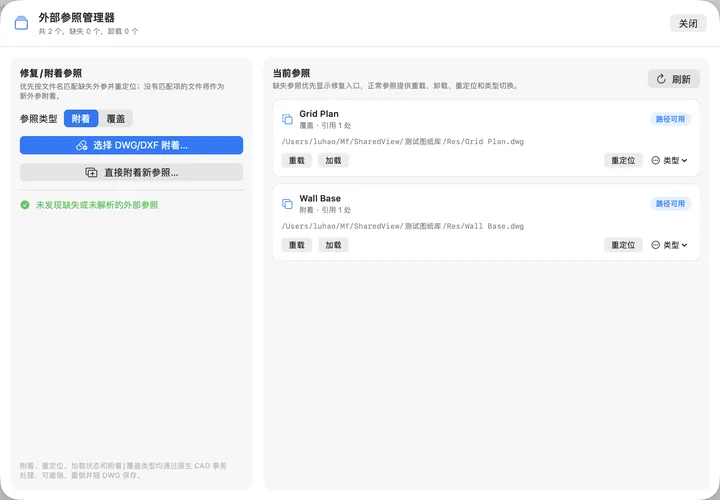Click the external reference manager title icon
The image size is (720, 500).
21,22
